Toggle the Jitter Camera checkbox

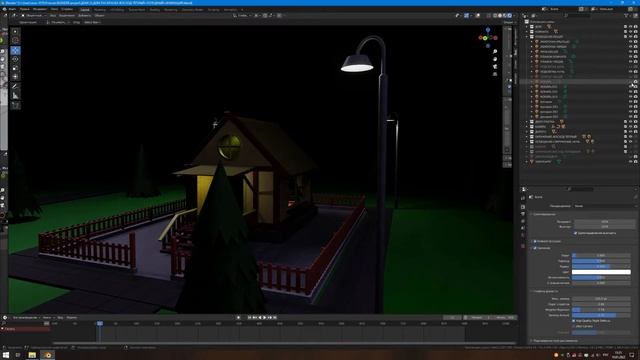tap(574, 326)
